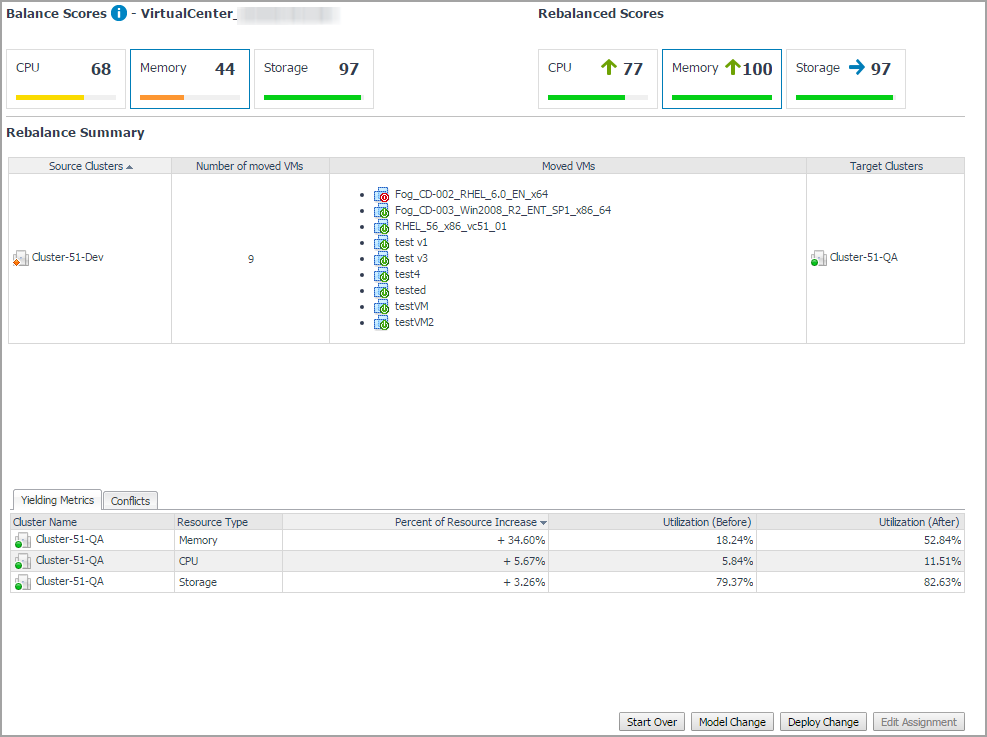The image size is (987, 737).
Task: Click the blue right arrow in Rebalanced Storage
Action: [856, 68]
